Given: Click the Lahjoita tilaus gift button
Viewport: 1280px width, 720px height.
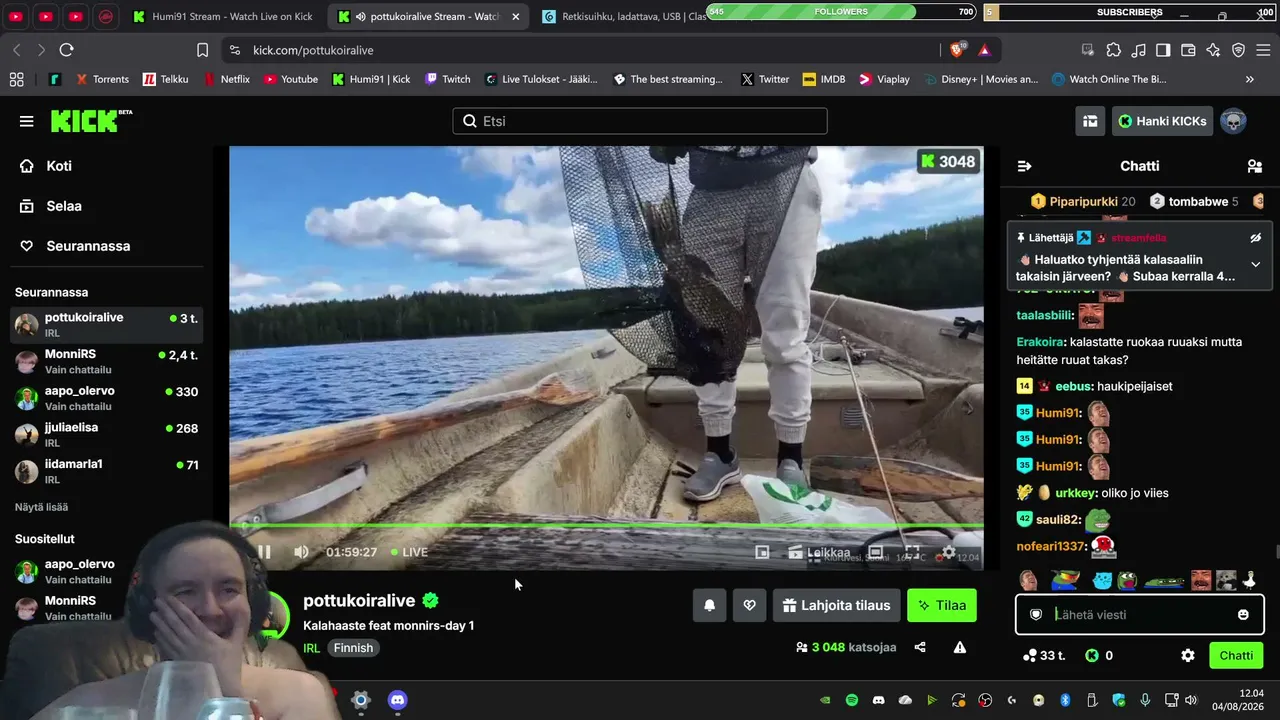Looking at the screenshot, I should 836,605.
